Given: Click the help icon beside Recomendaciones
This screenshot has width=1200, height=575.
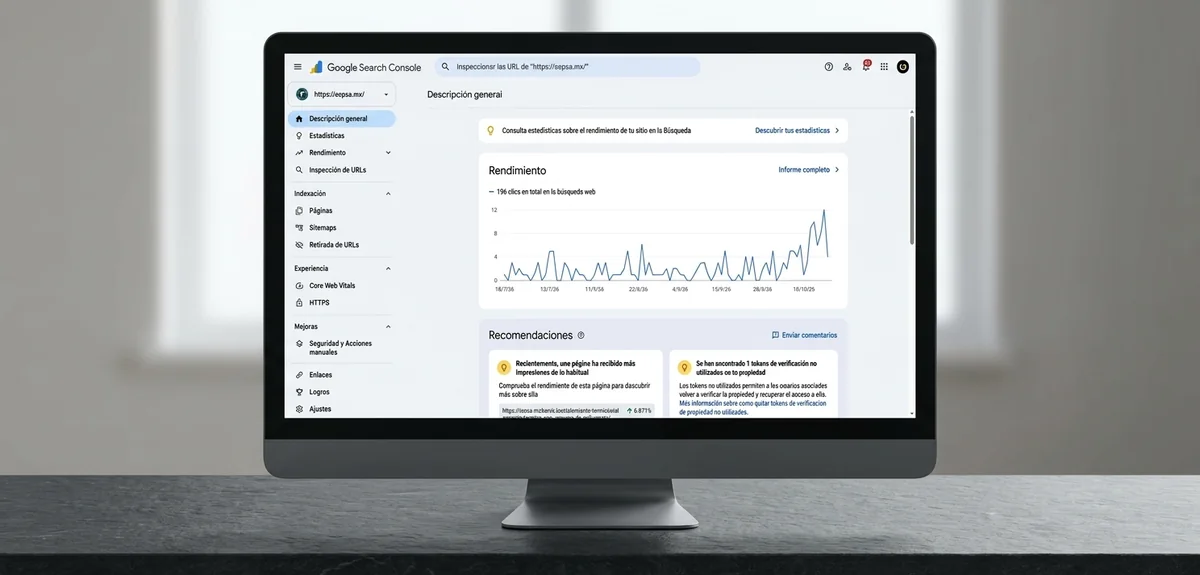Looking at the screenshot, I should [x=581, y=335].
